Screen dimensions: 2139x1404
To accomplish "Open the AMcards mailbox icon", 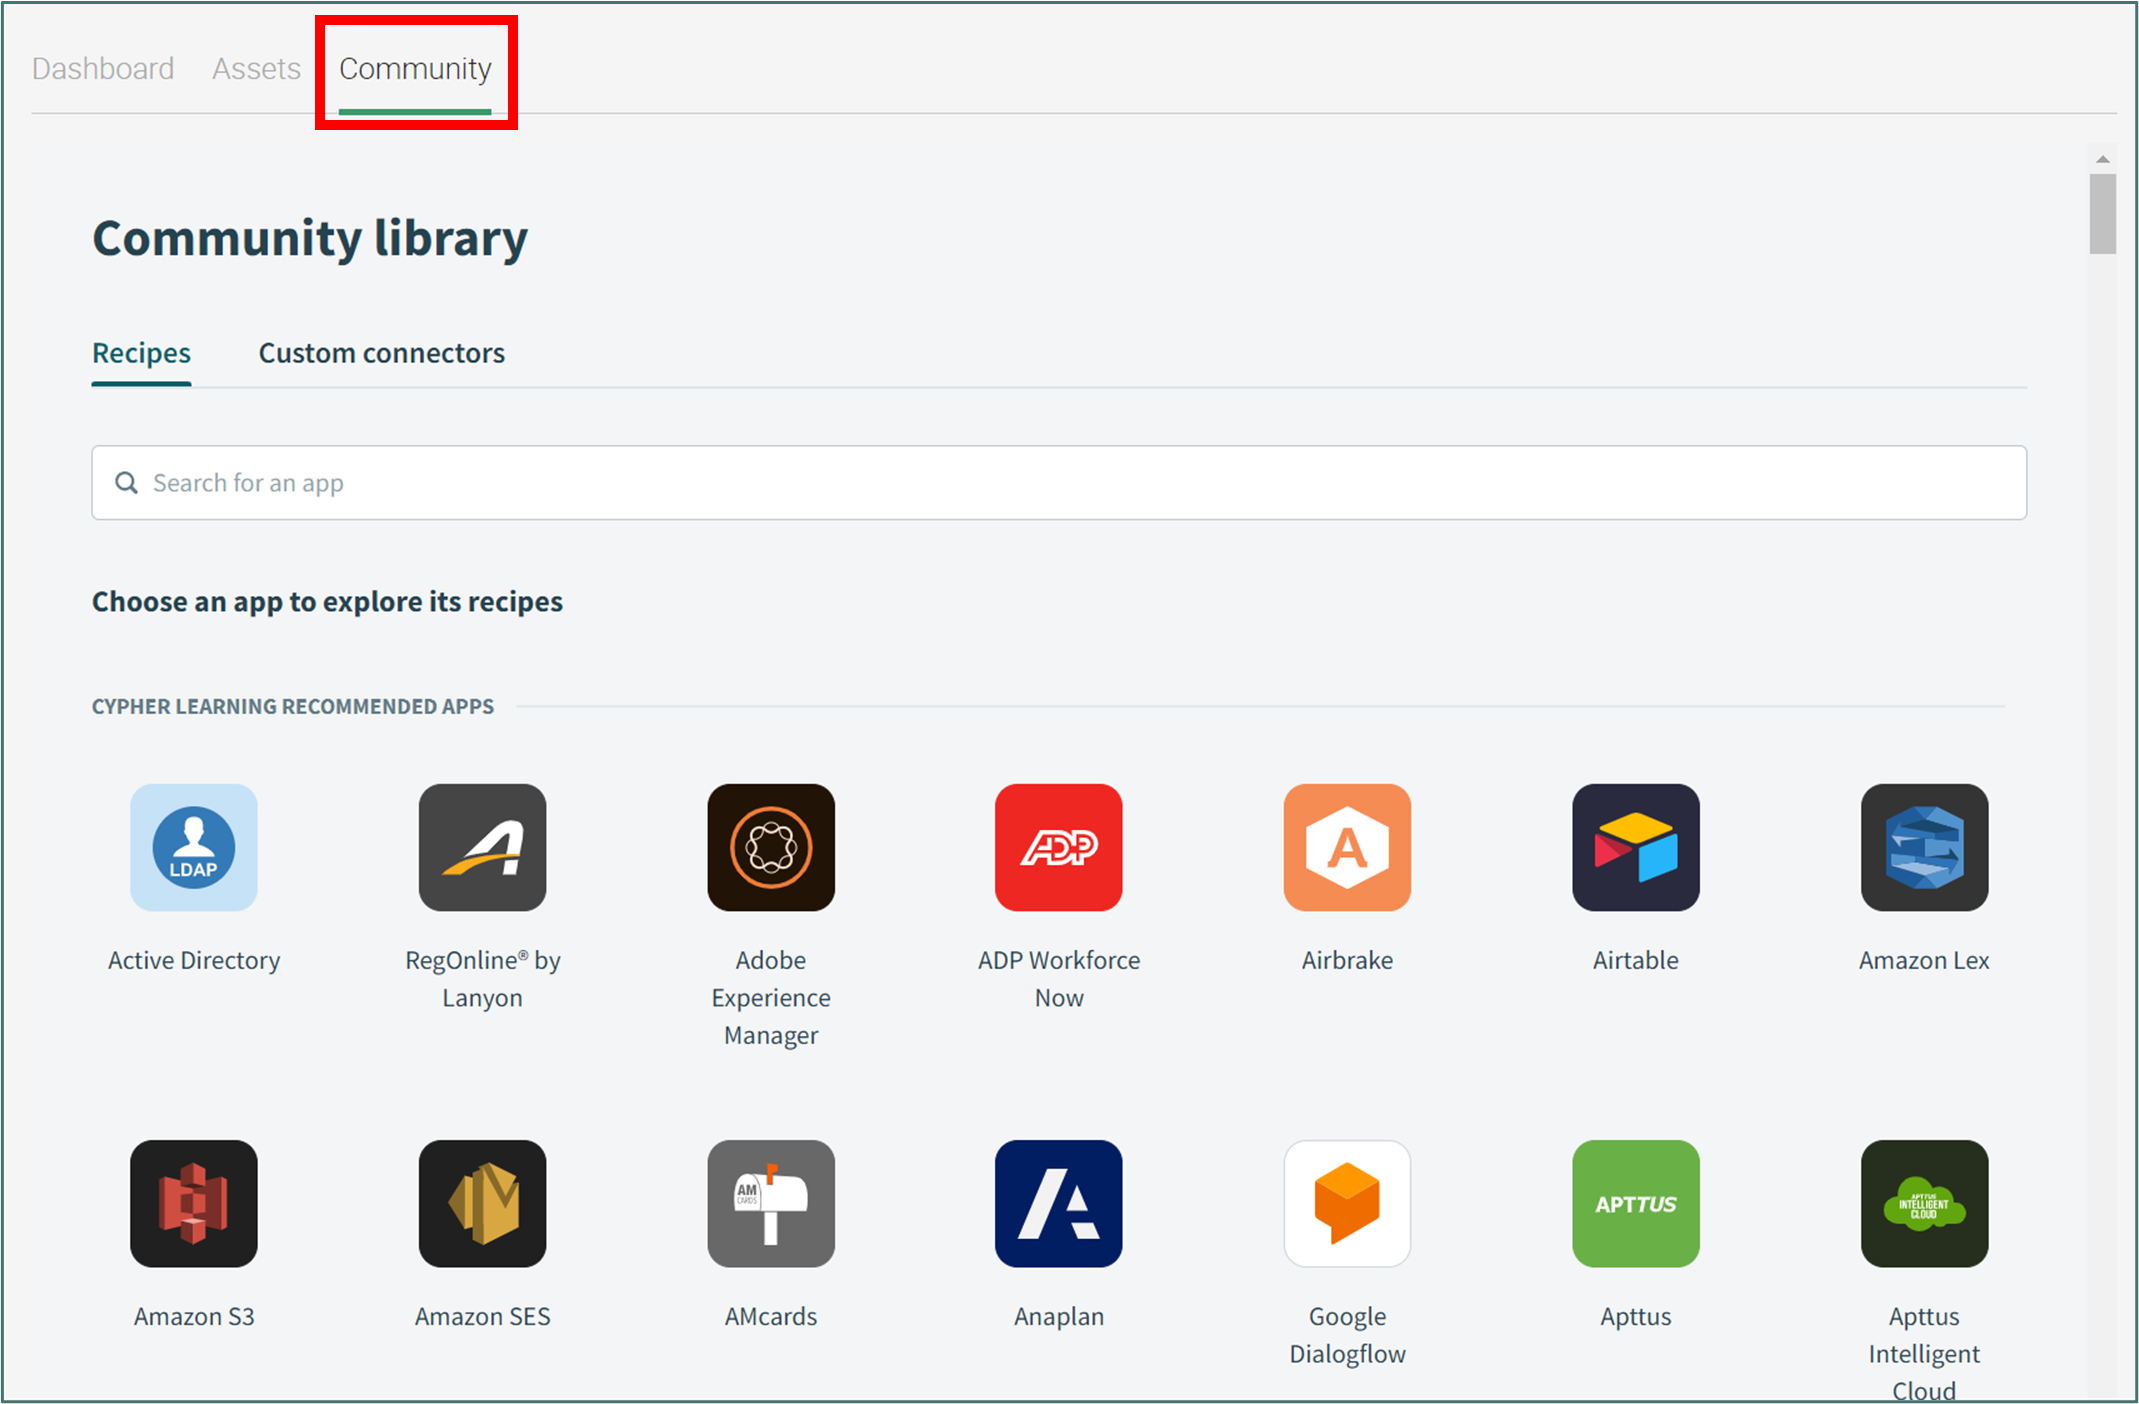I will pyautogui.click(x=771, y=1203).
